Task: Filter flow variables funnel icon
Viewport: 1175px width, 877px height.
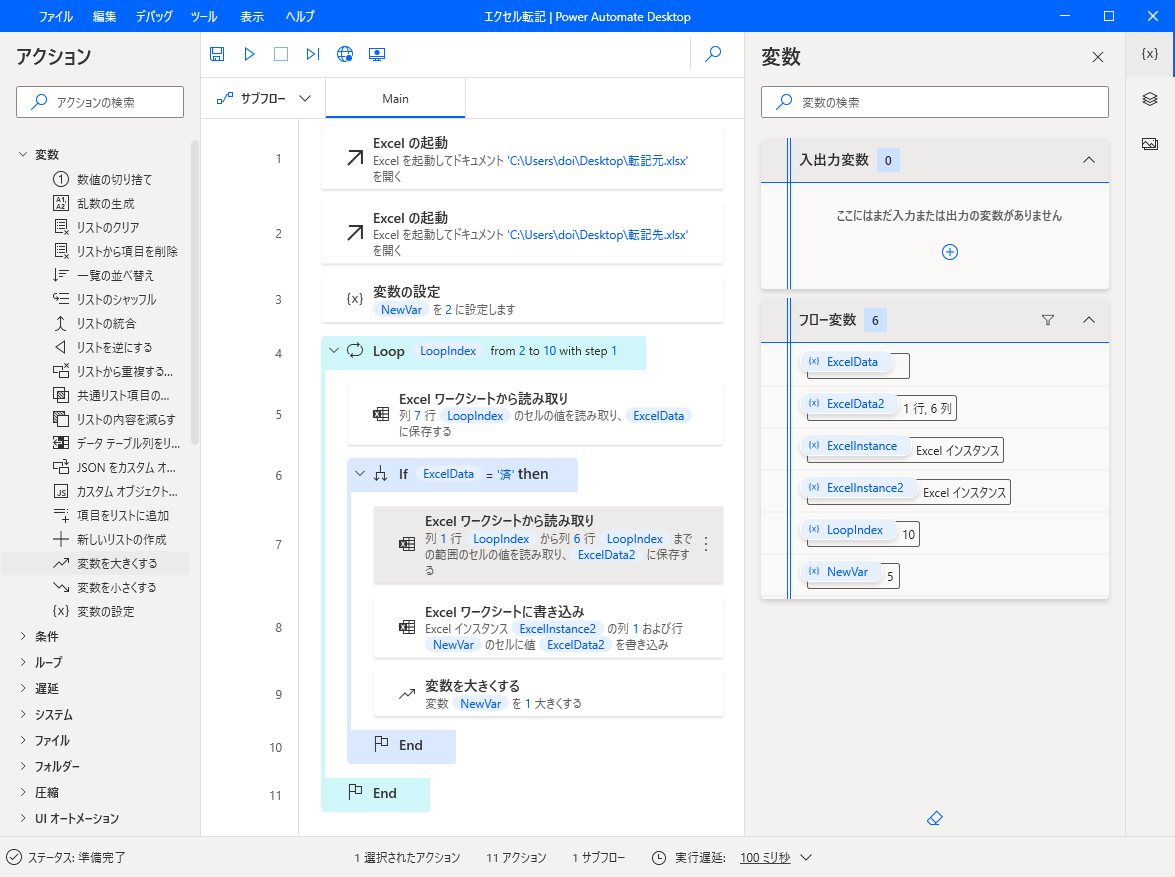Action: pyautogui.click(x=1048, y=320)
